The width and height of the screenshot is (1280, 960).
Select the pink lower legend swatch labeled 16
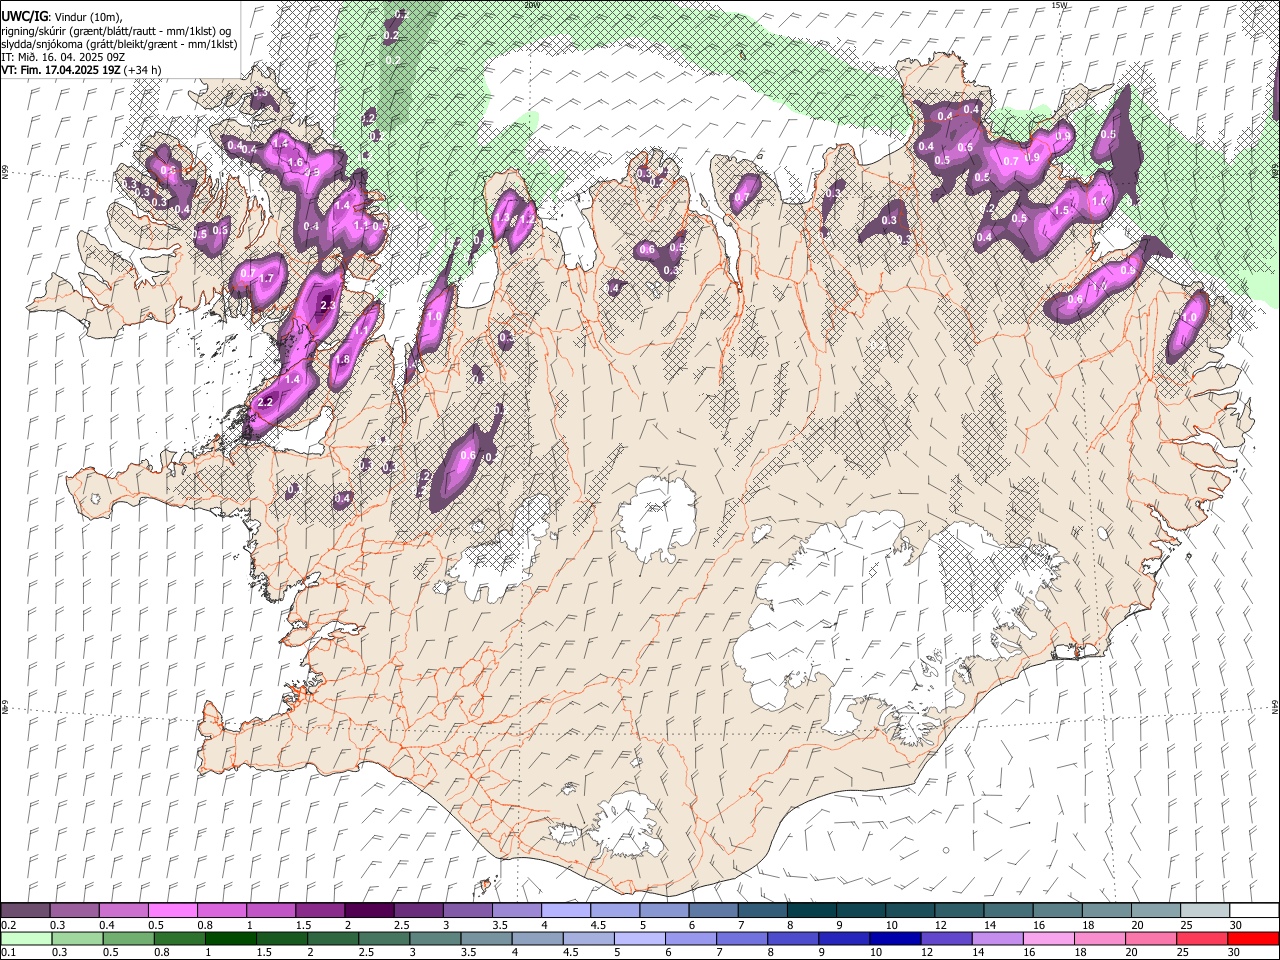tap(1049, 938)
